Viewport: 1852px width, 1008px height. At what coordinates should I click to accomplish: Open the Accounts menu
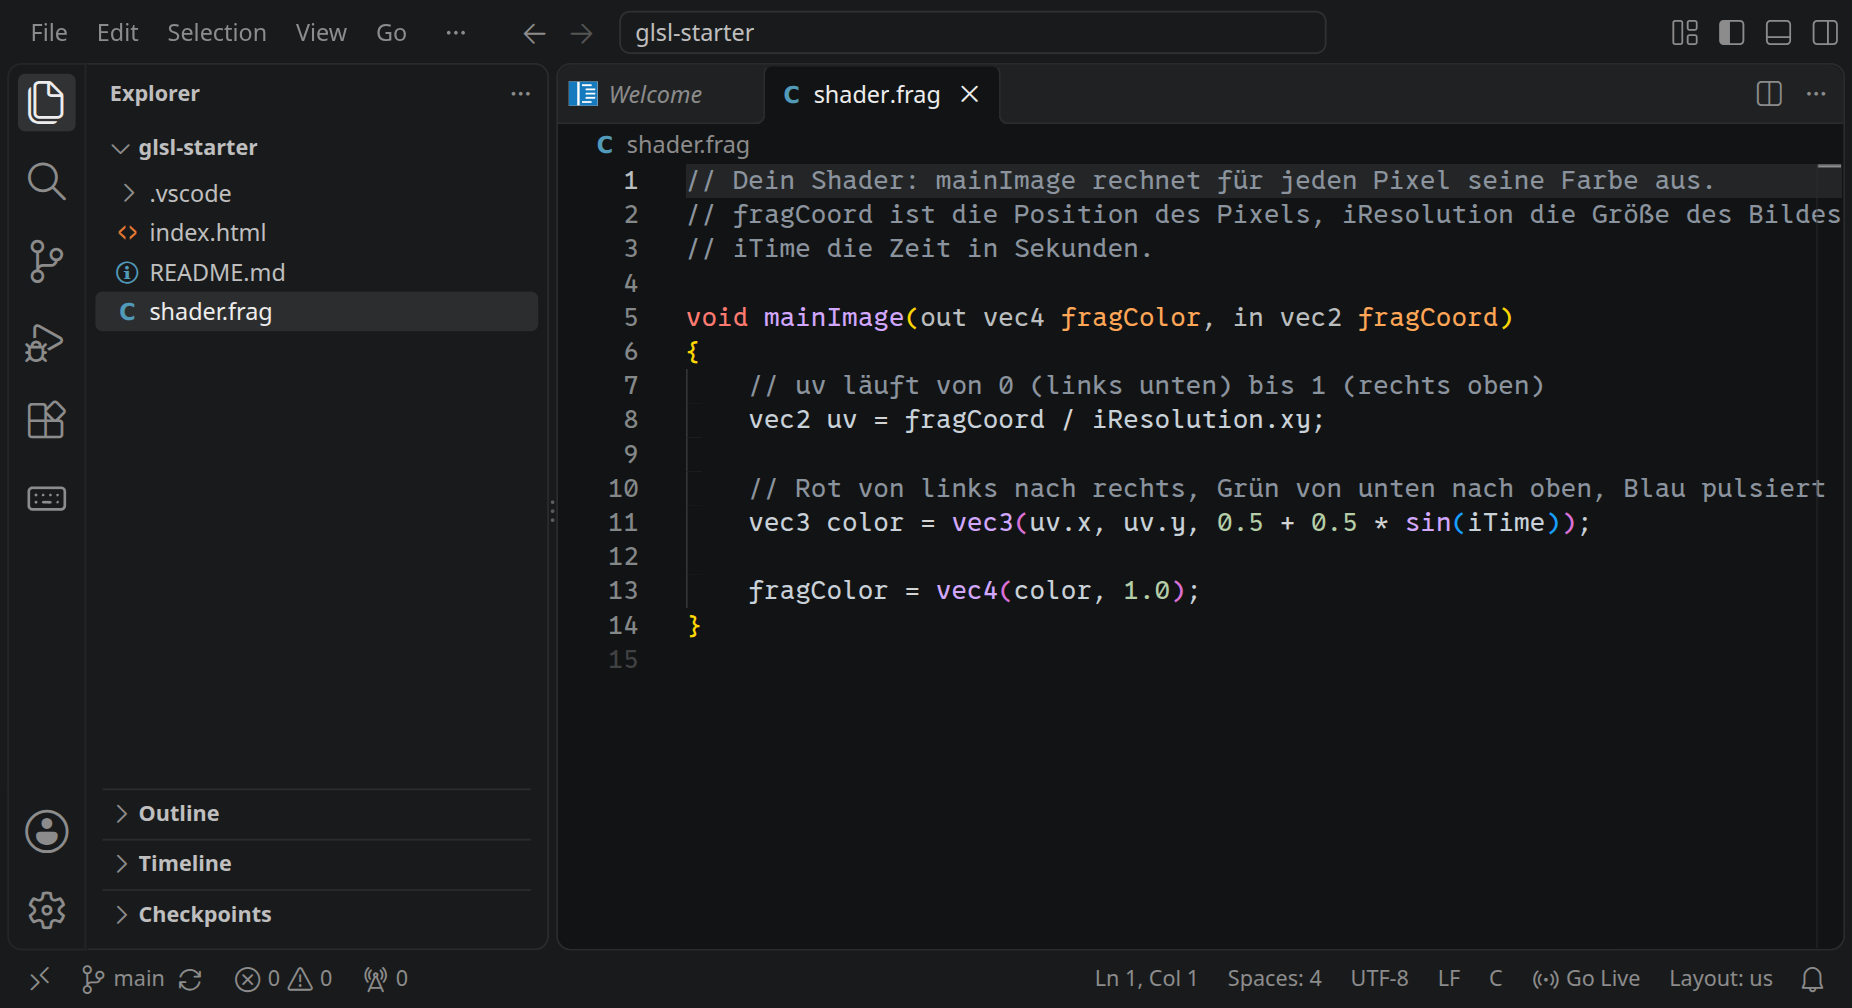click(x=46, y=831)
